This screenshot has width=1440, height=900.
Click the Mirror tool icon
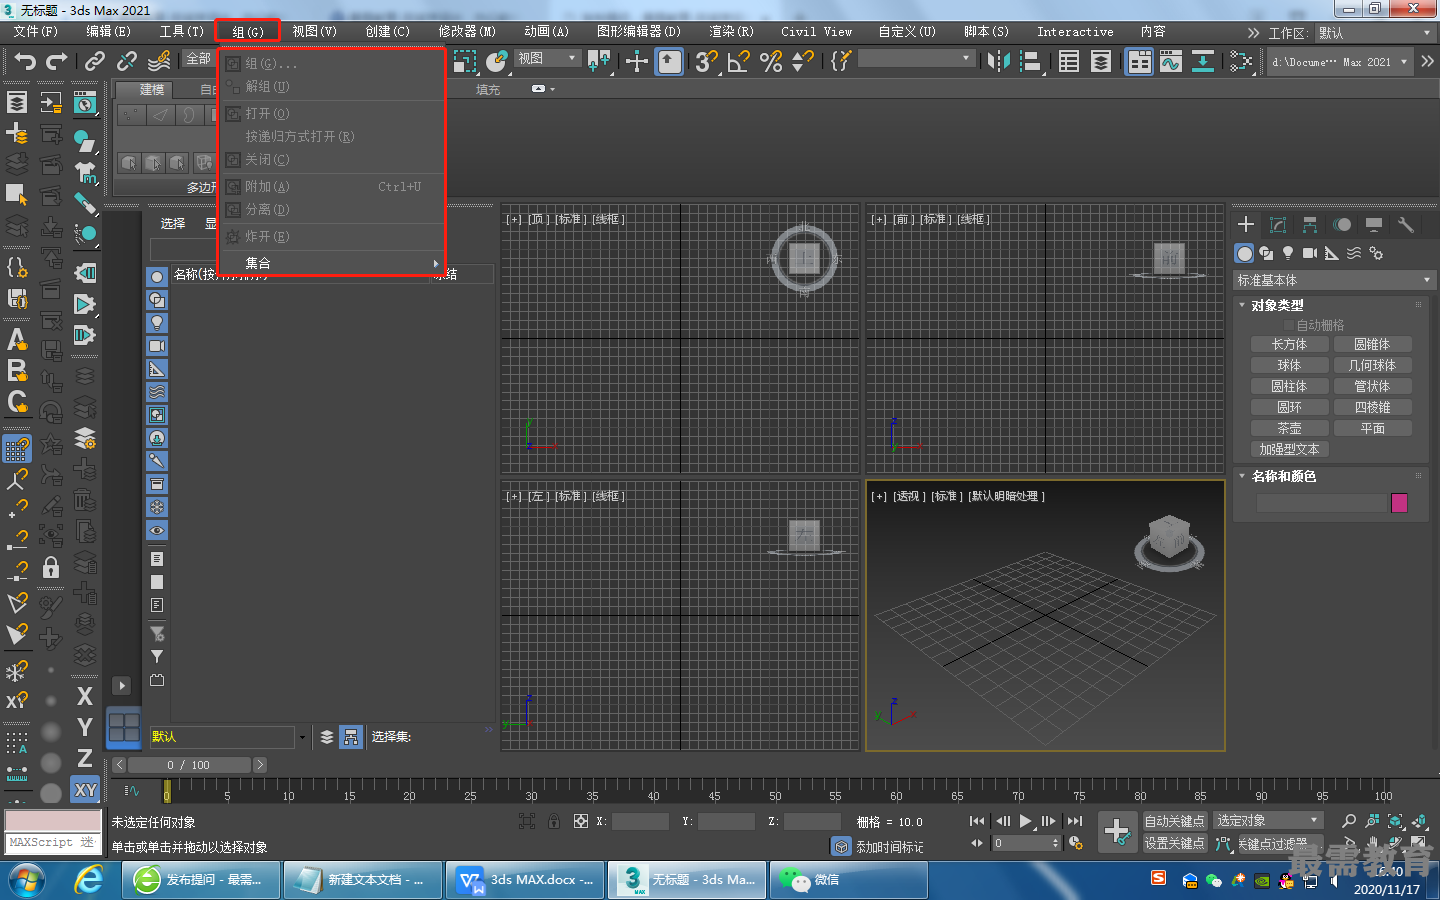[998, 62]
